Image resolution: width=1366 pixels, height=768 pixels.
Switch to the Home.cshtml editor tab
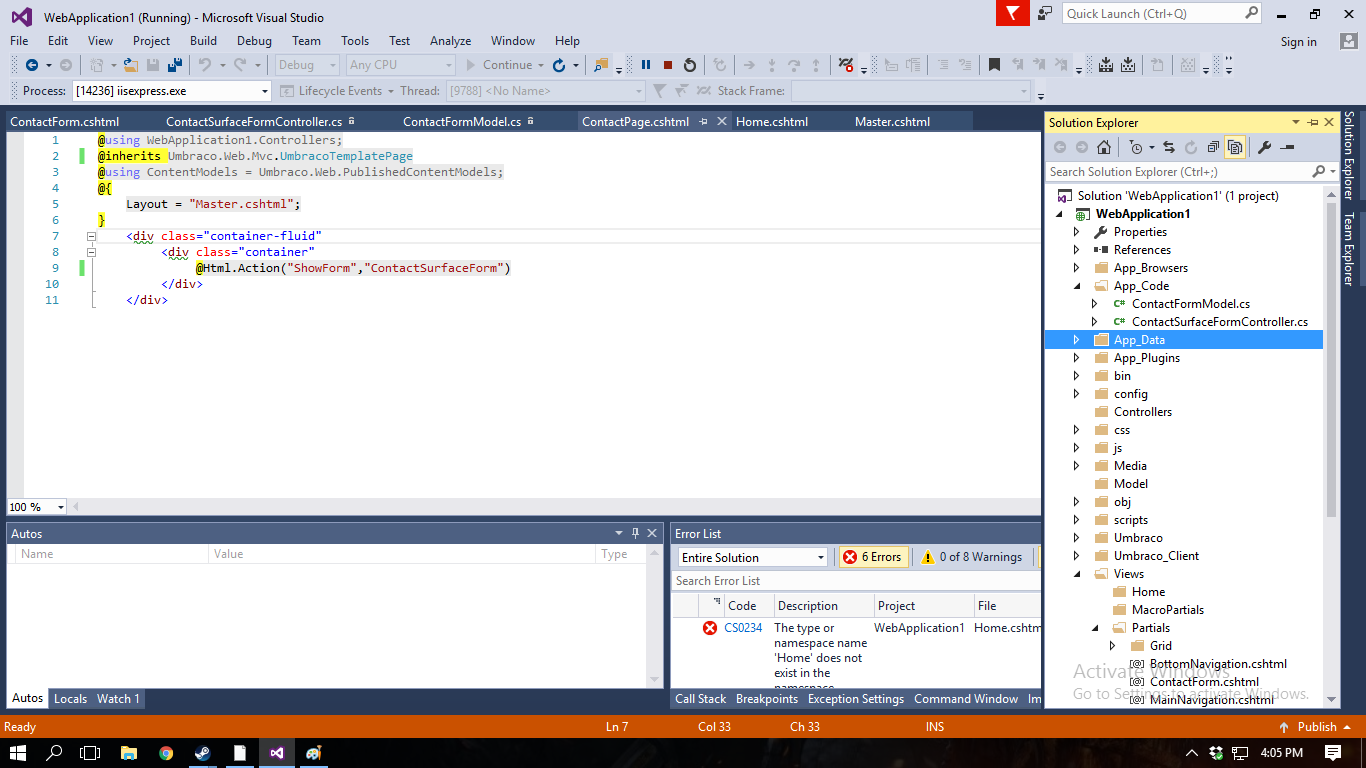tap(771, 122)
